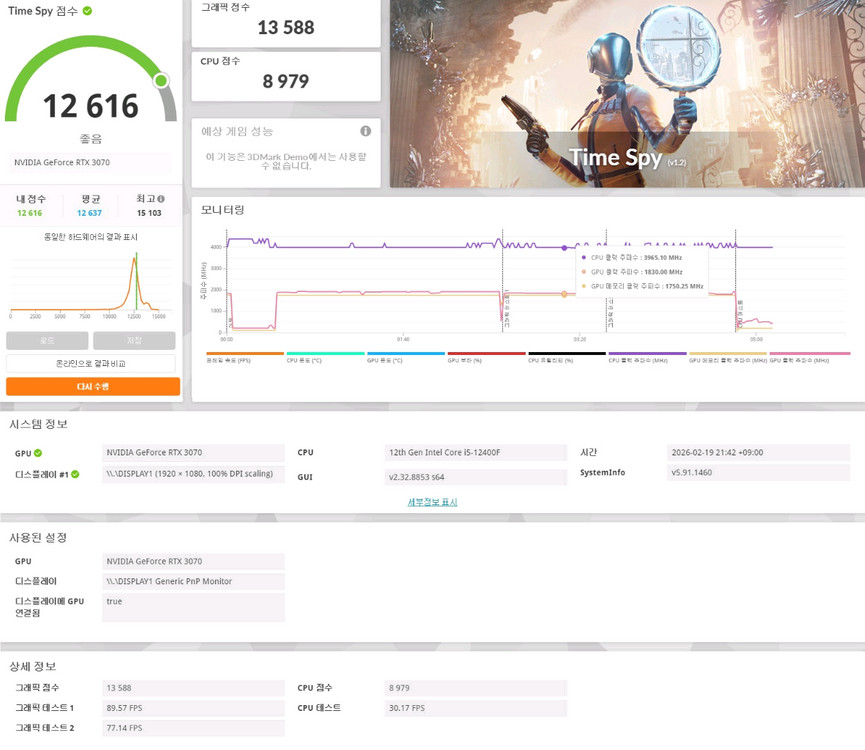Image resolution: width=865 pixels, height=750 pixels.
Task: Click the Time Spy artwork banner
Action: click(627, 93)
